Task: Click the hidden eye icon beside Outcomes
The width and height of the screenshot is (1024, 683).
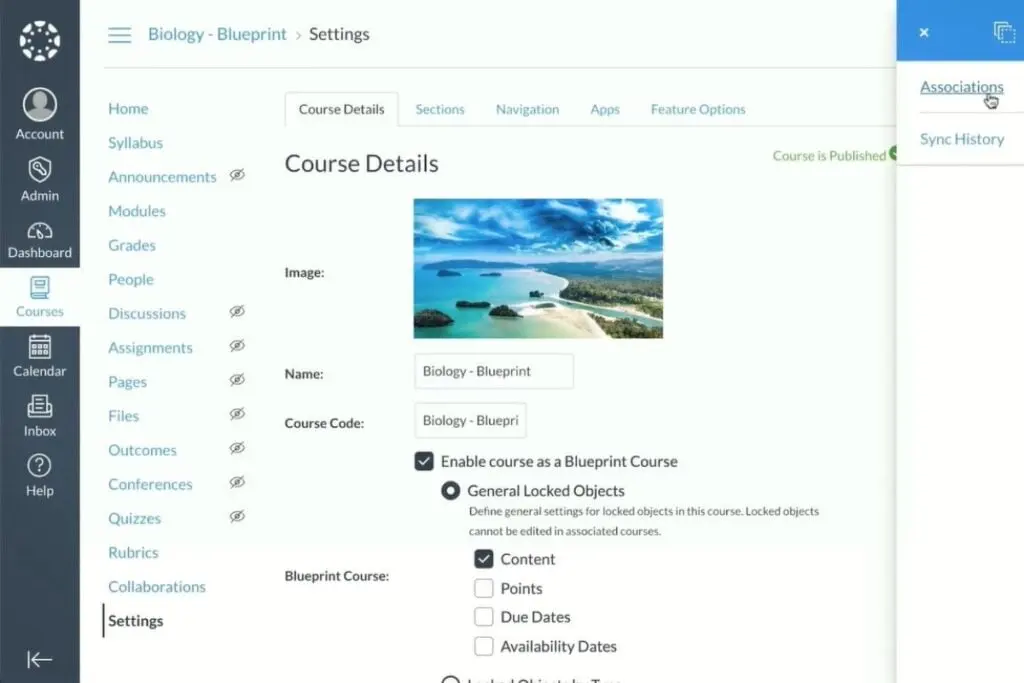Action: (237, 448)
